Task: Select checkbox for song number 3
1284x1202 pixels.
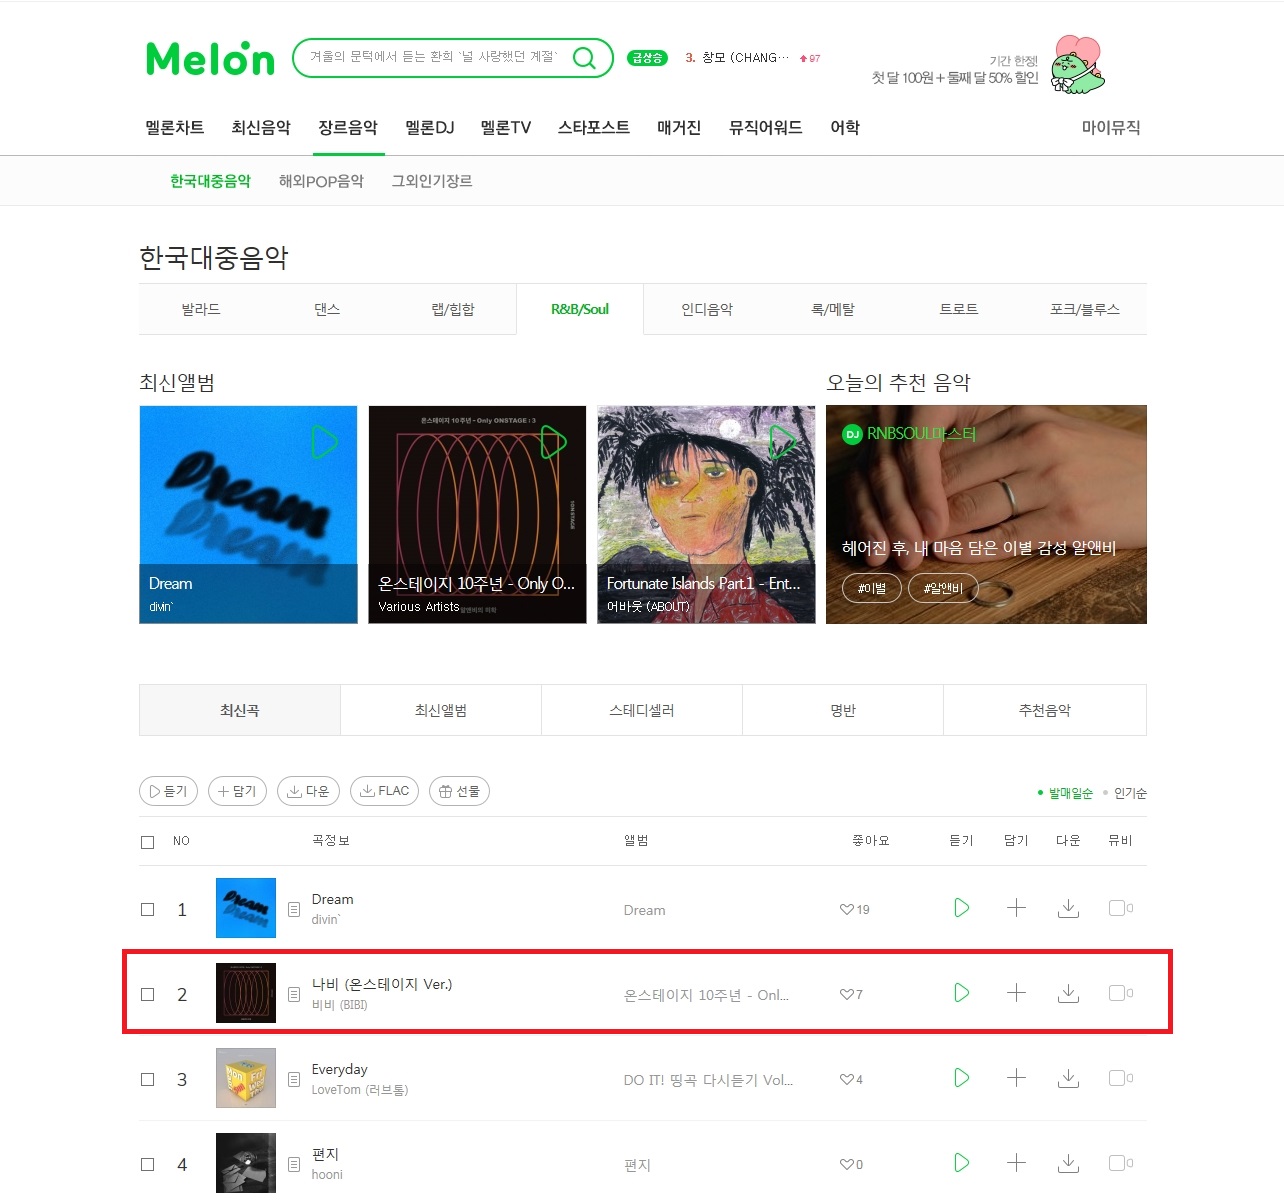Action: [x=148, y=1080]
